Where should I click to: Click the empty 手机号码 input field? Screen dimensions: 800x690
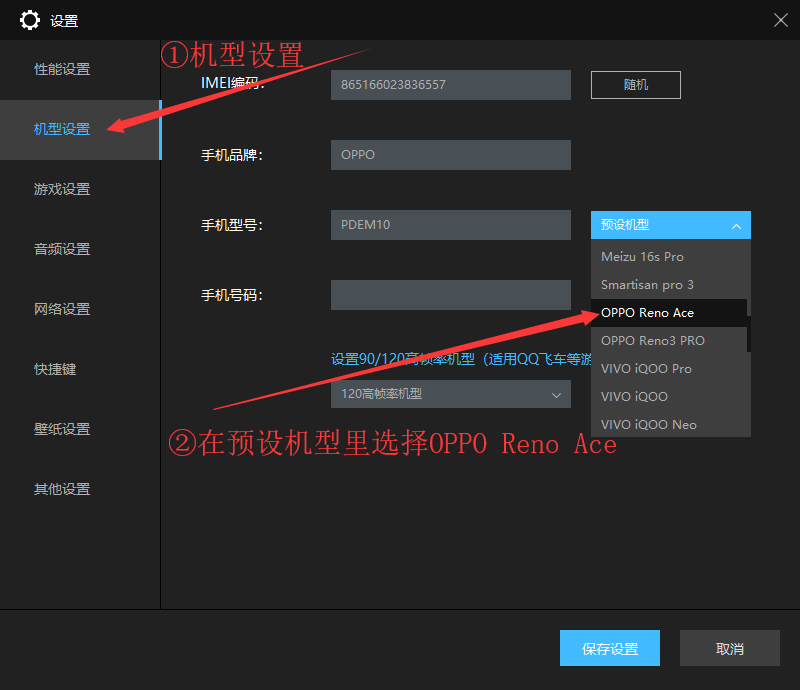coord(450,295)
